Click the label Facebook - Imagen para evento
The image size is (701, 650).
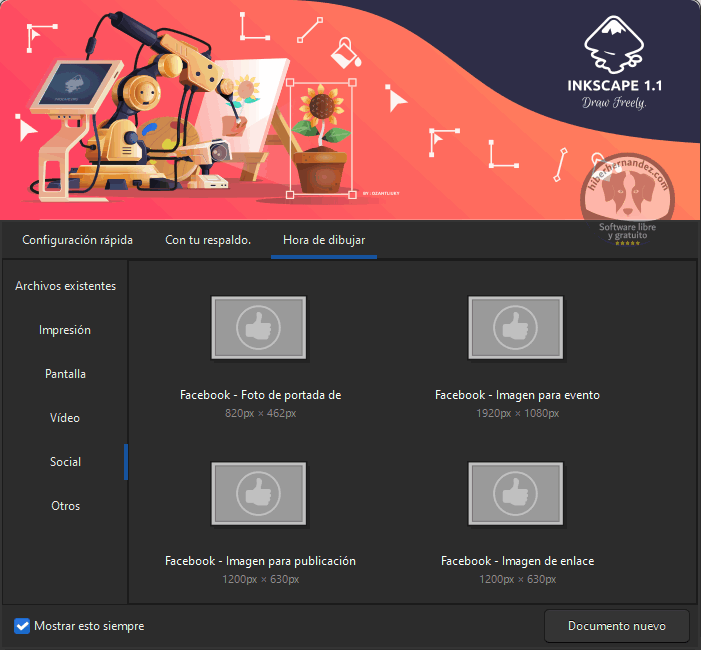(517, 395)
